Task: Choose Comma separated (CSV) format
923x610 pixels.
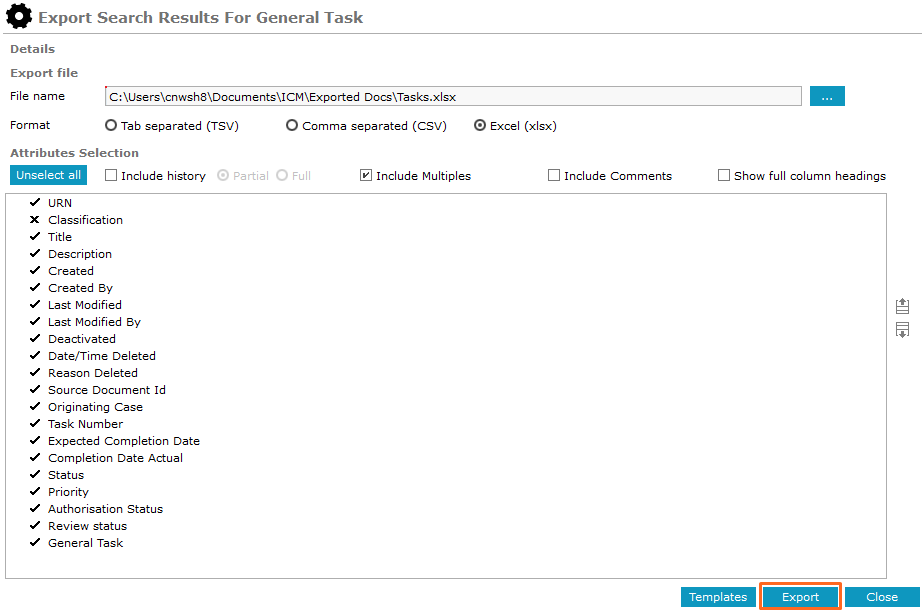Action: (x=292, y=126)
